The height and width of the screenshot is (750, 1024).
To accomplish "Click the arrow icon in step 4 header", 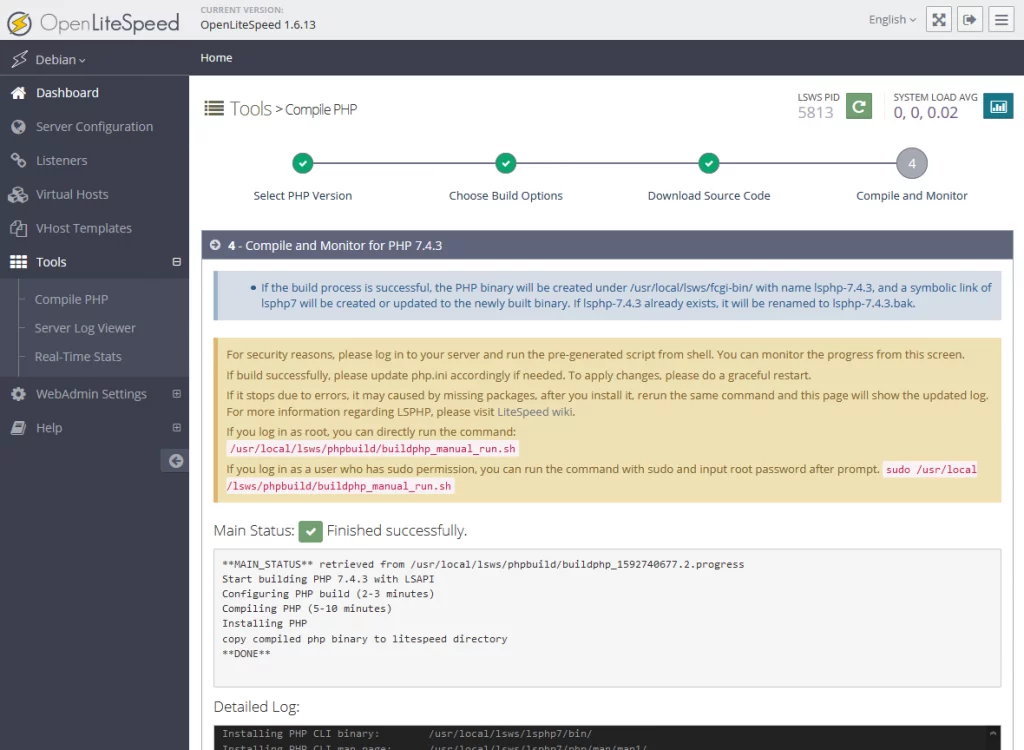I will (x=215, y=245).
